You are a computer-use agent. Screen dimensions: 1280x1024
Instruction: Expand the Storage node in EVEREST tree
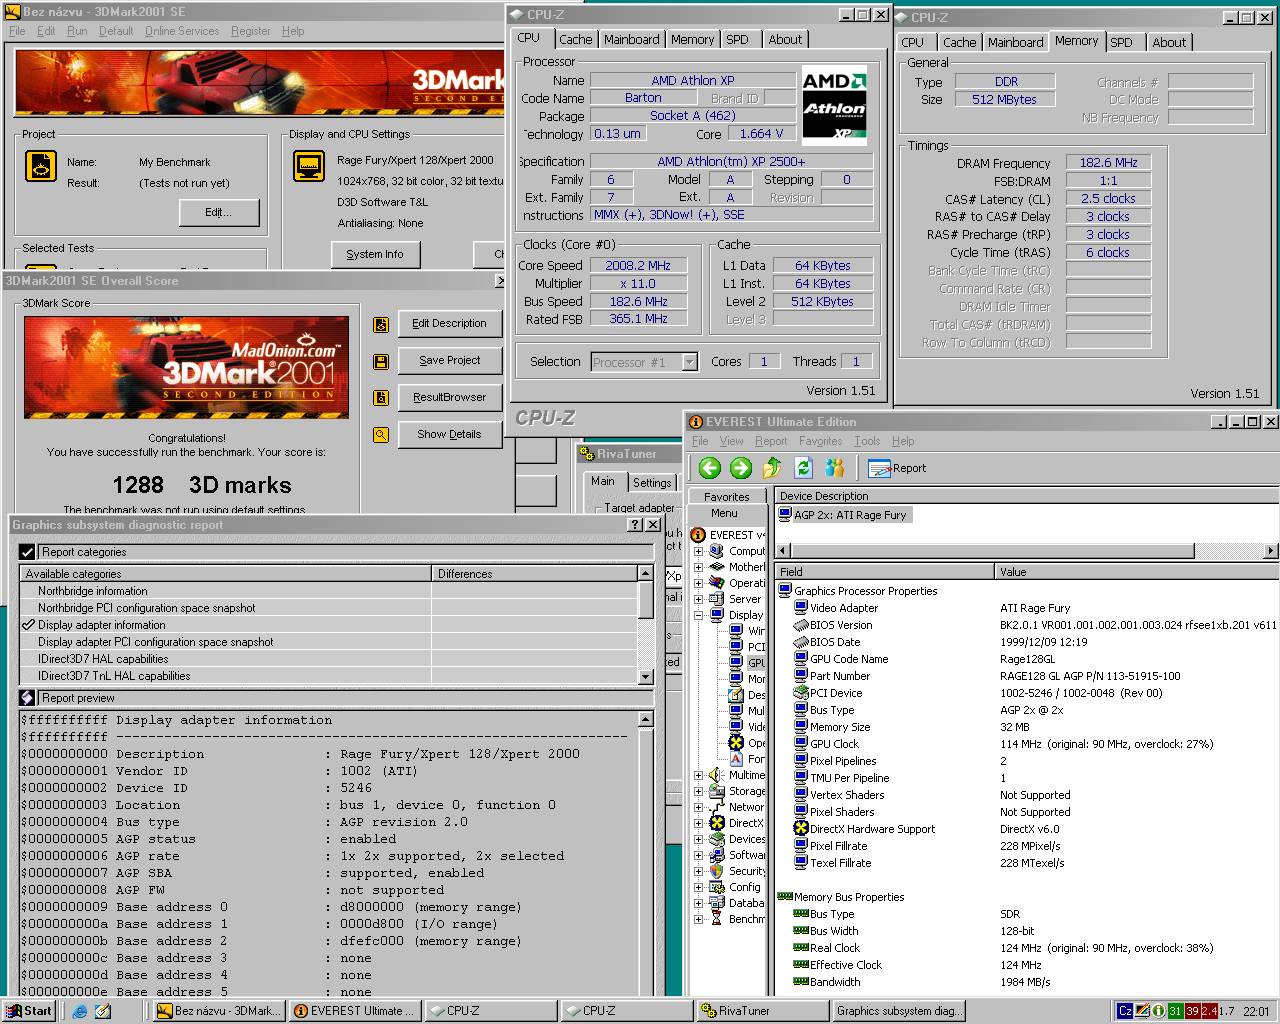point(698,791)
